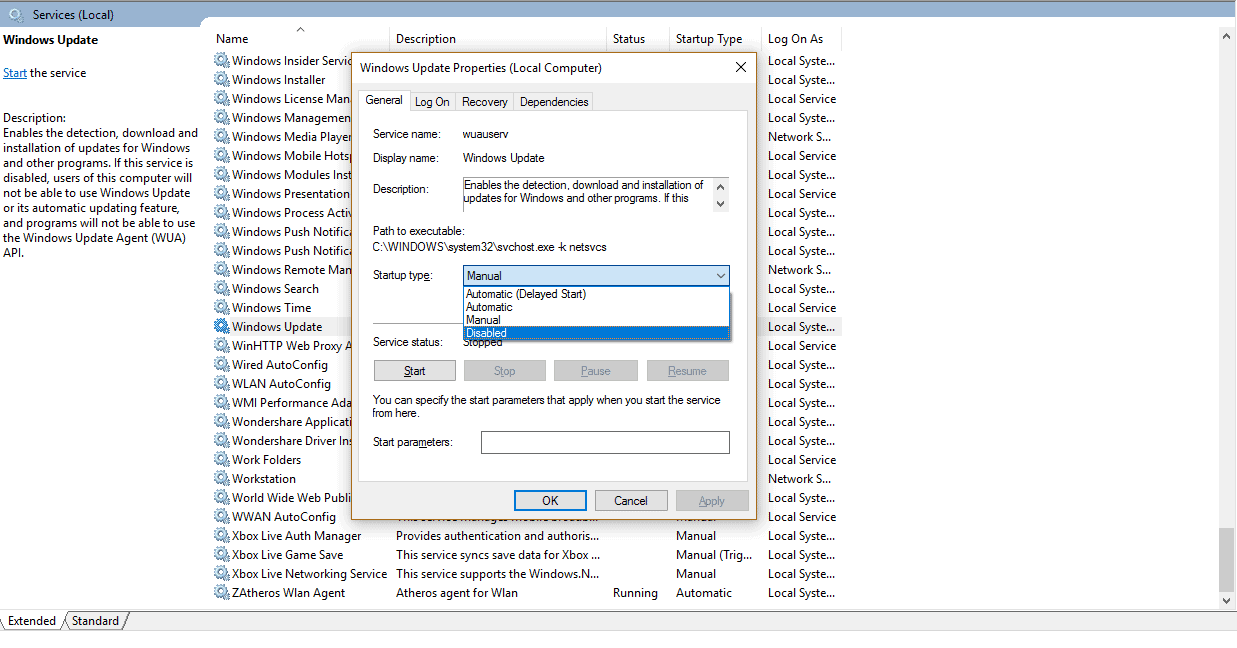Click the gear icon beside WWAN AutoConfig
The width and height of the screenshot is (1237, 648).
pyautogui.click(x=221, y=516)
